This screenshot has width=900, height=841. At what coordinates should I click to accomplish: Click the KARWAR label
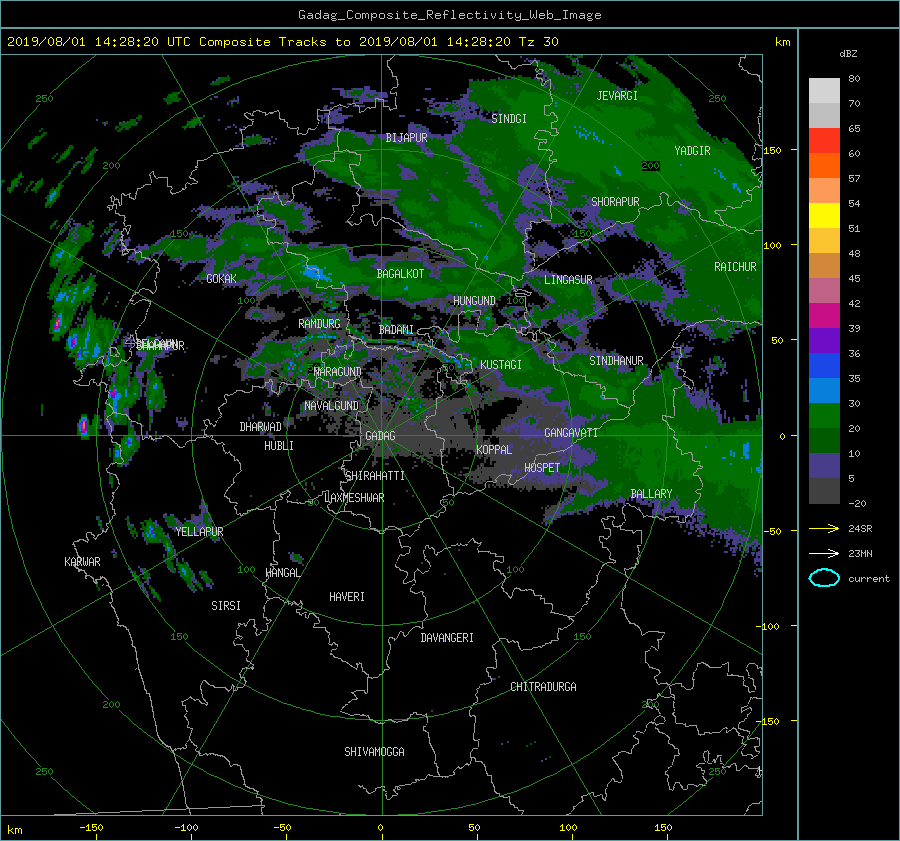click(x=82, y=562)
